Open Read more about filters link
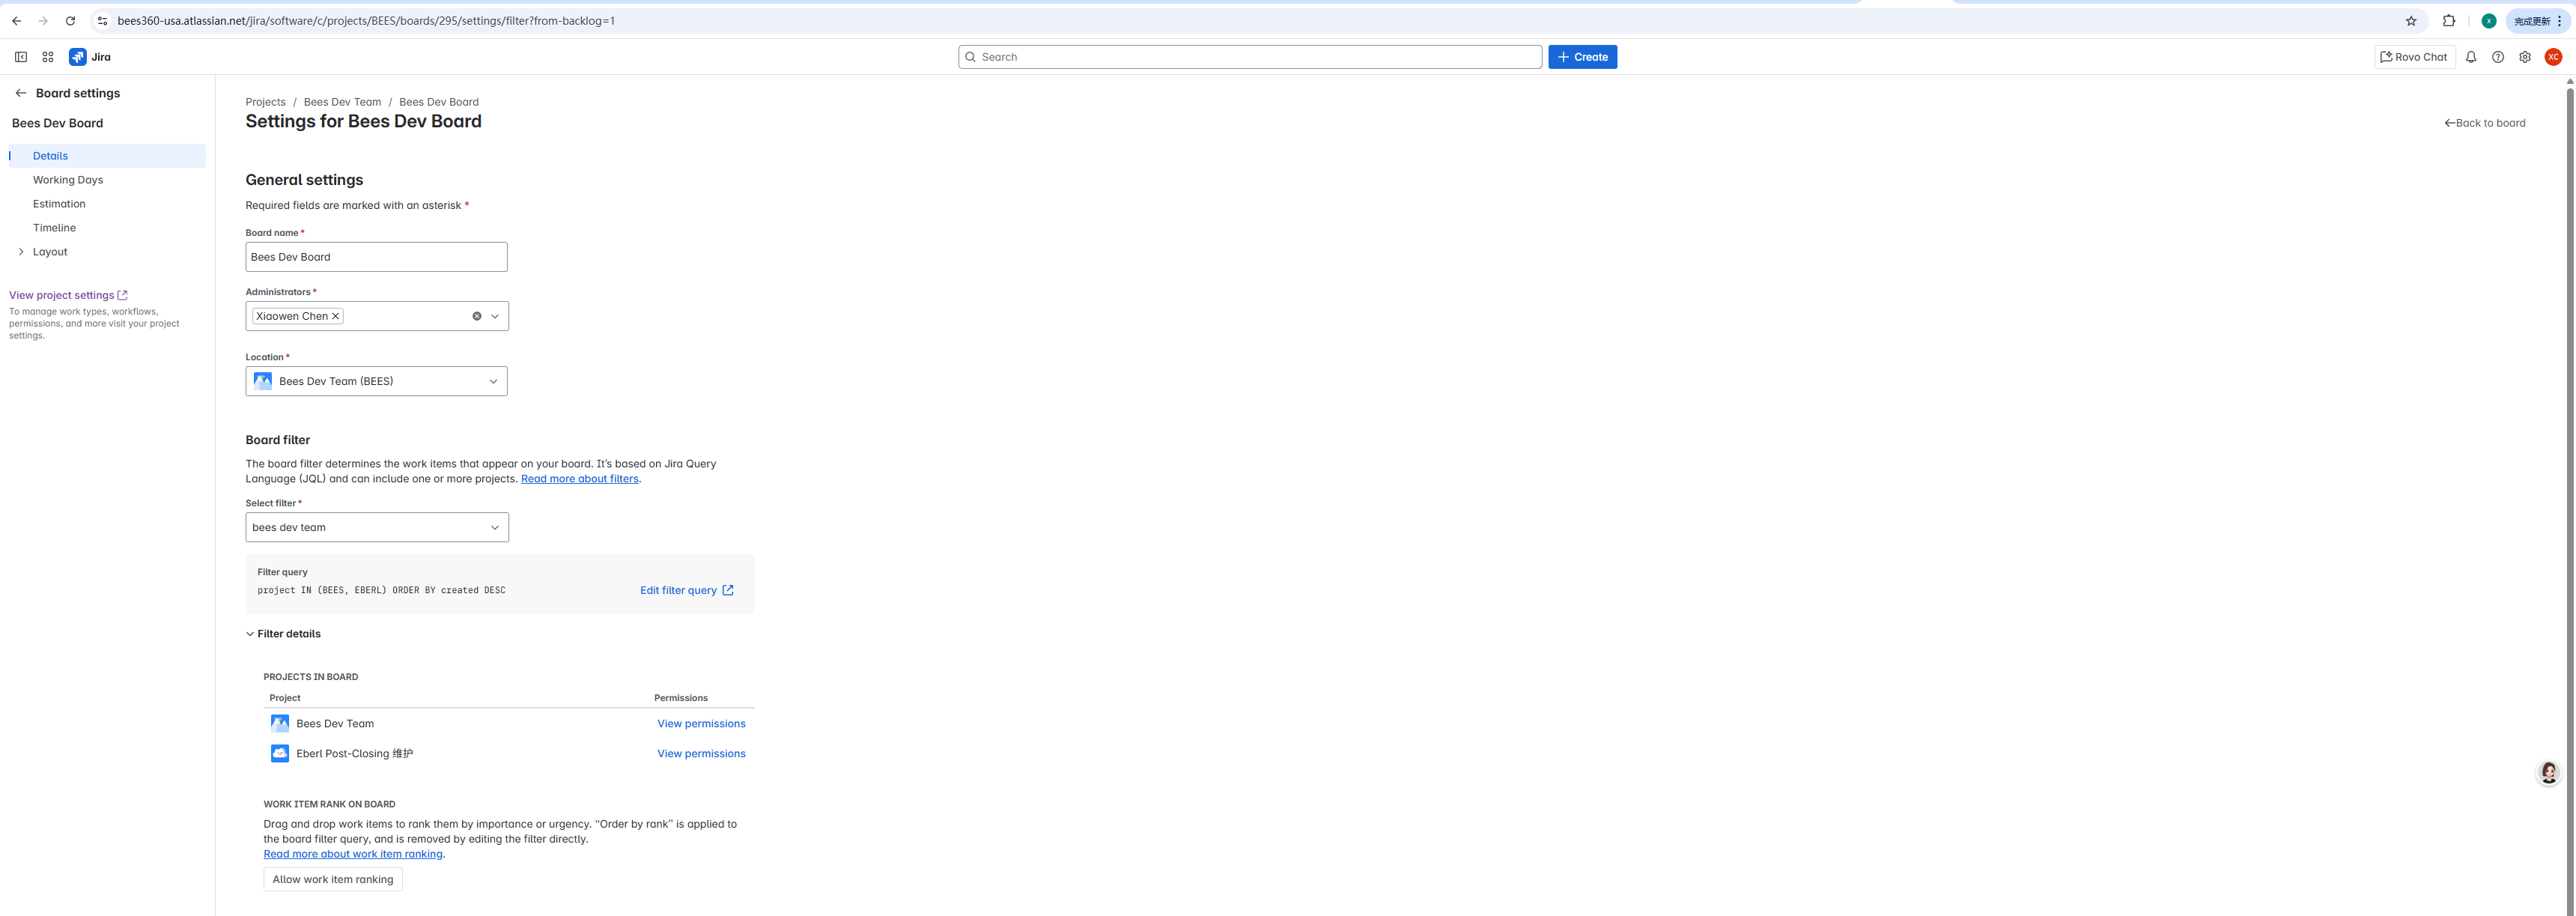2576x916 pixels. point(579,479)
